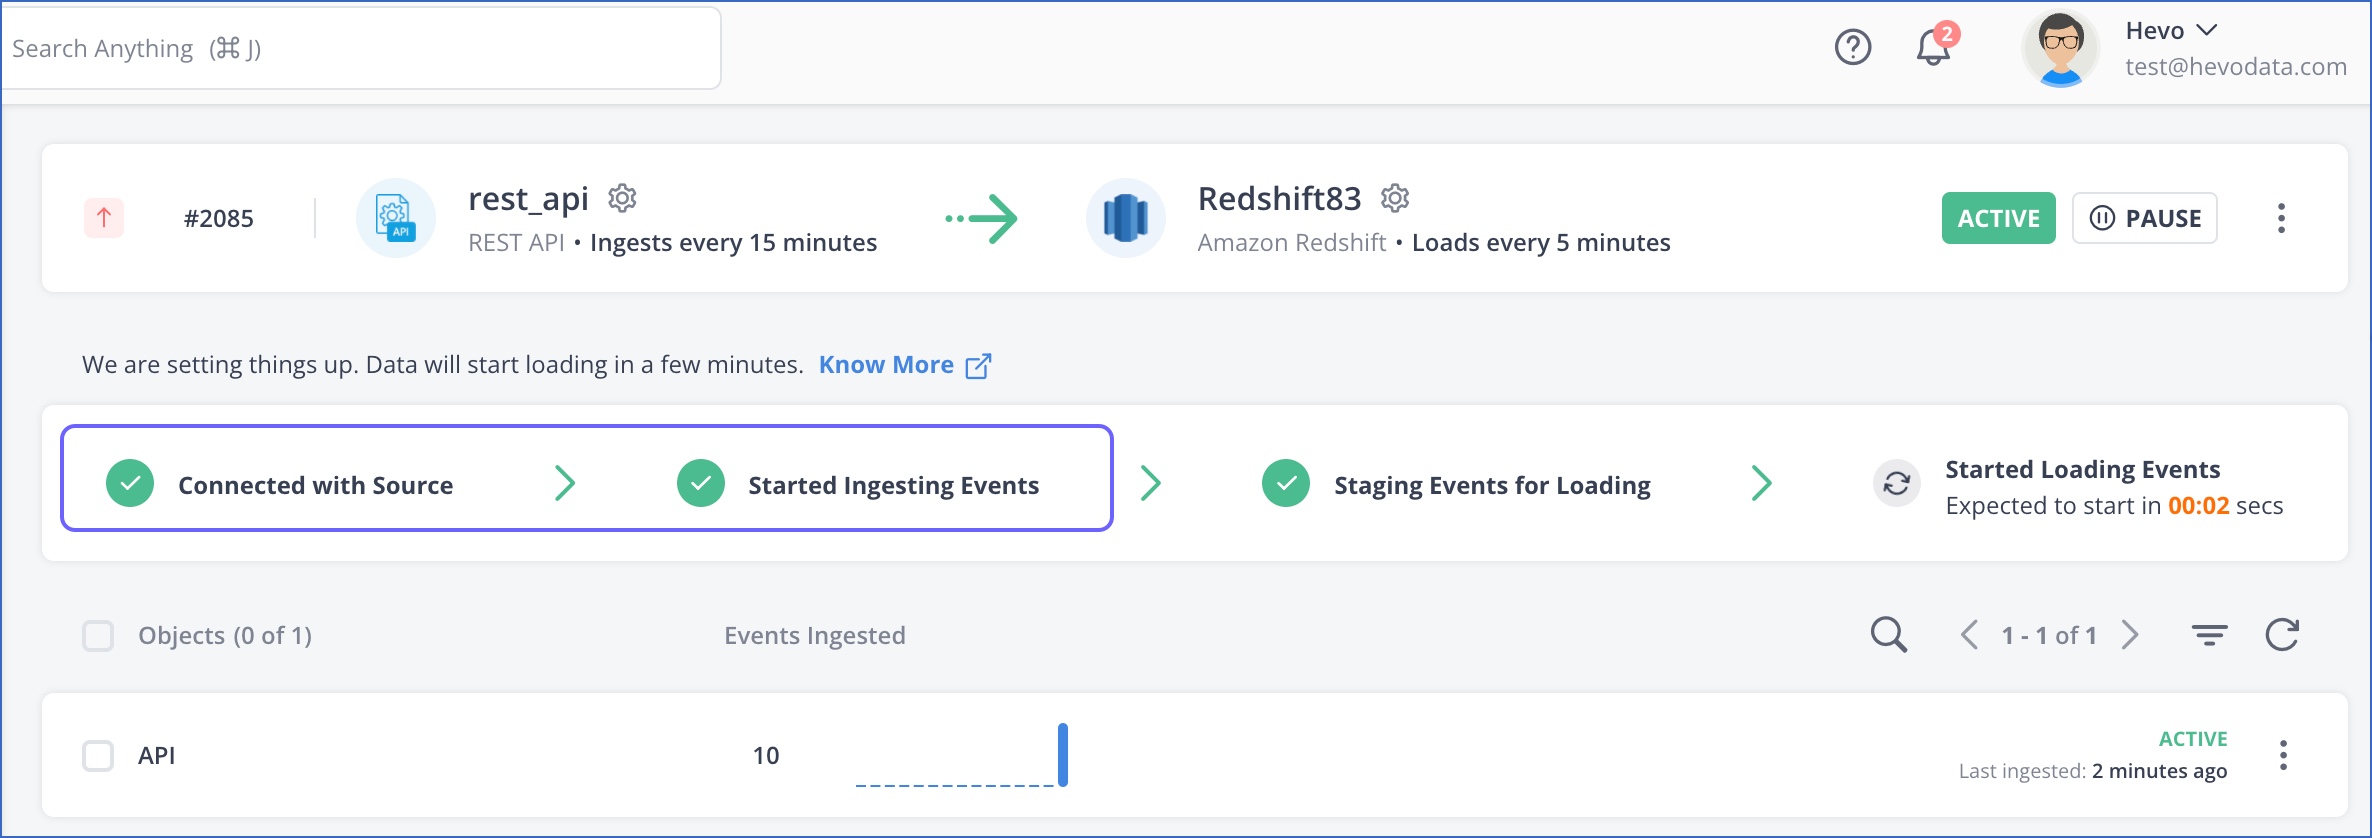
Task: Open the objects filter icon
Action: [x=2209, y=635]
